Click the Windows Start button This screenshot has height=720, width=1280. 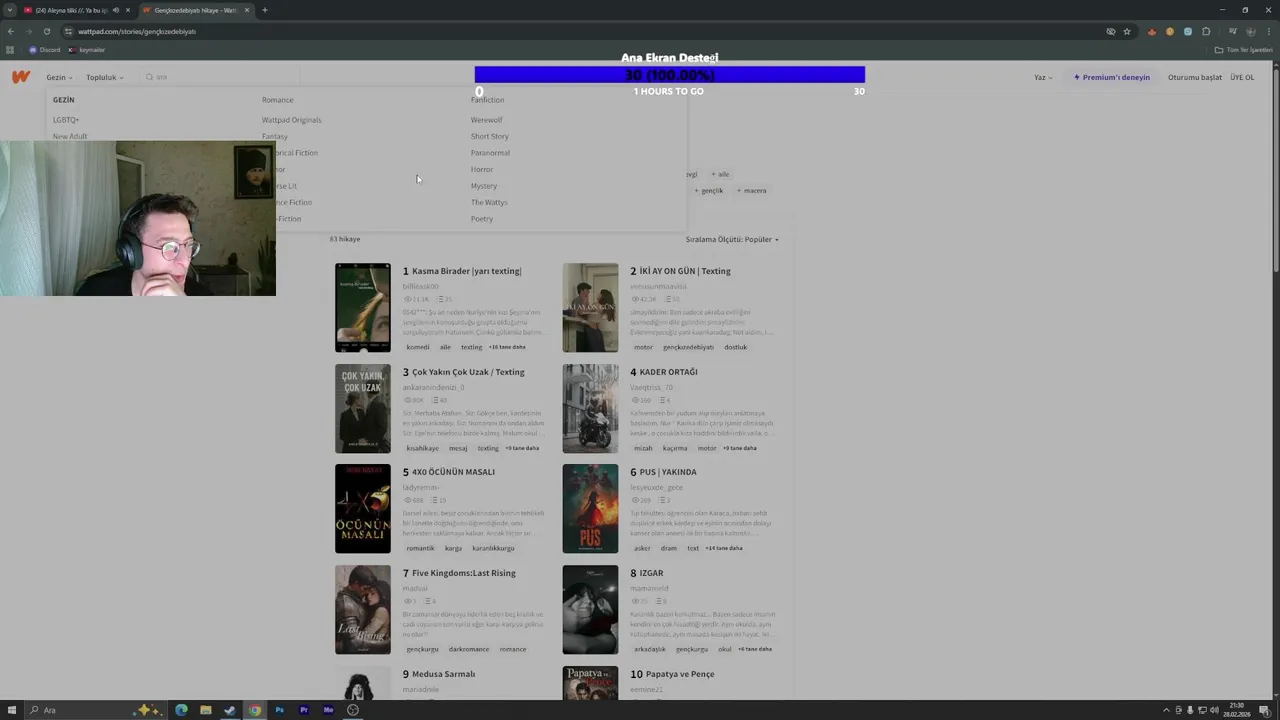click(x=11, y=710)
